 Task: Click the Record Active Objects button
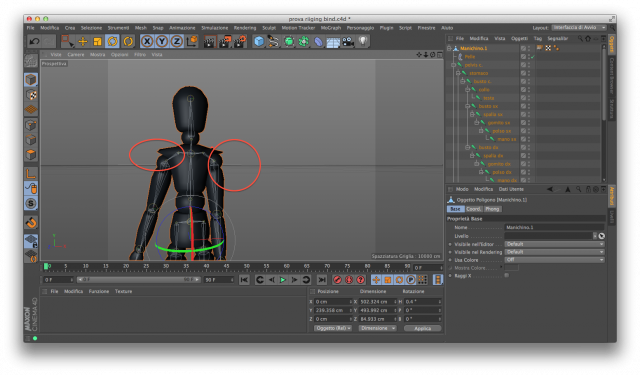[x=337, y=280]
